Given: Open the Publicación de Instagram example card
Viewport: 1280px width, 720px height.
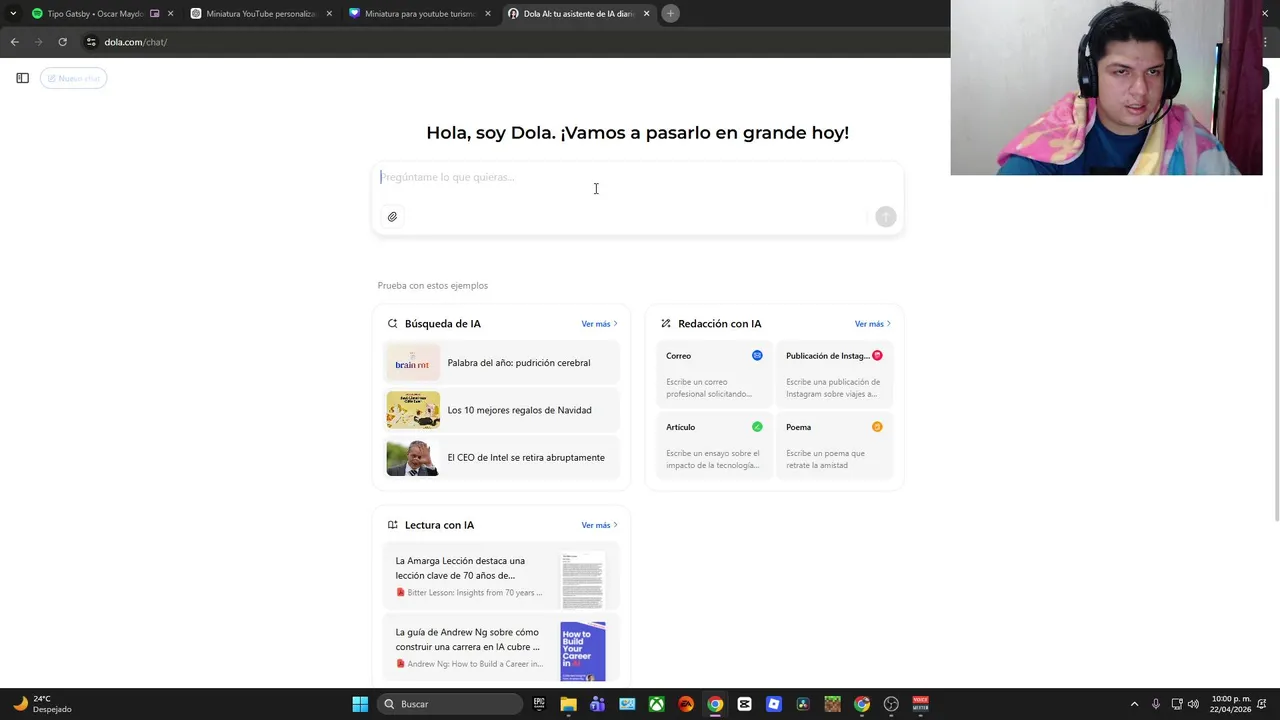Looking at the screenshot, I should click(834, 373).
